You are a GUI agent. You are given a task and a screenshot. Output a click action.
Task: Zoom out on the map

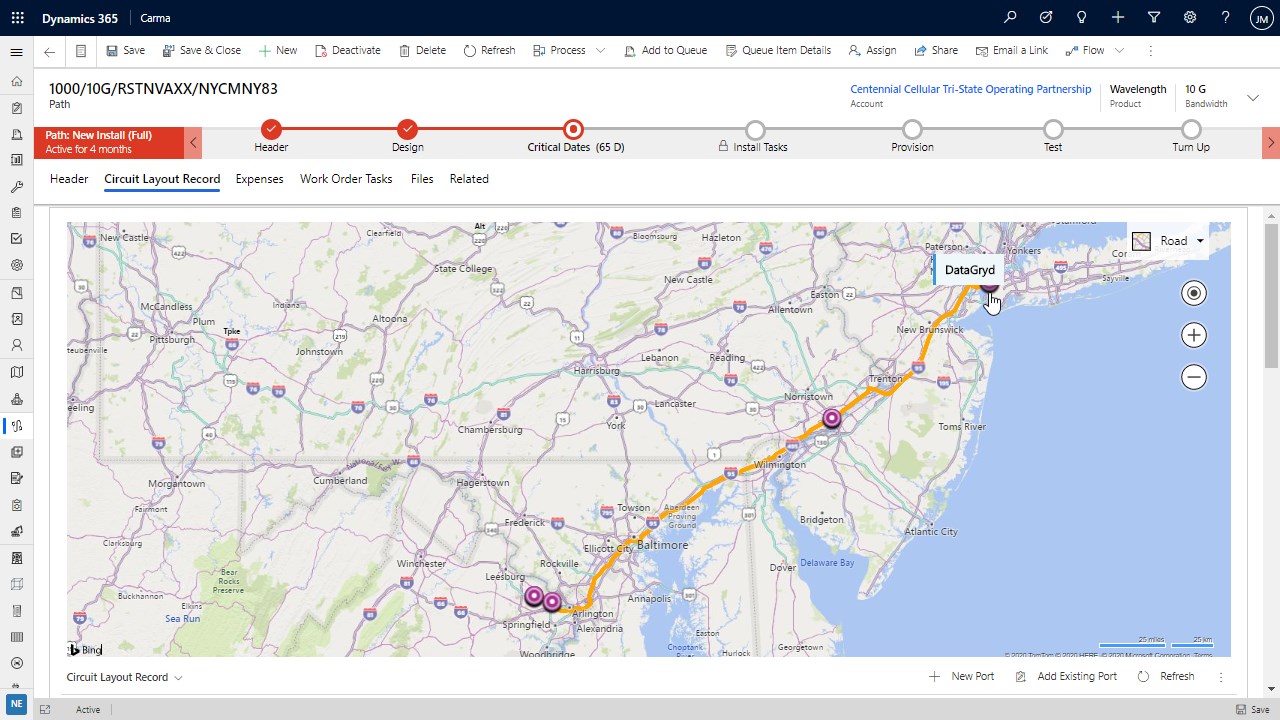[1193, 377]
